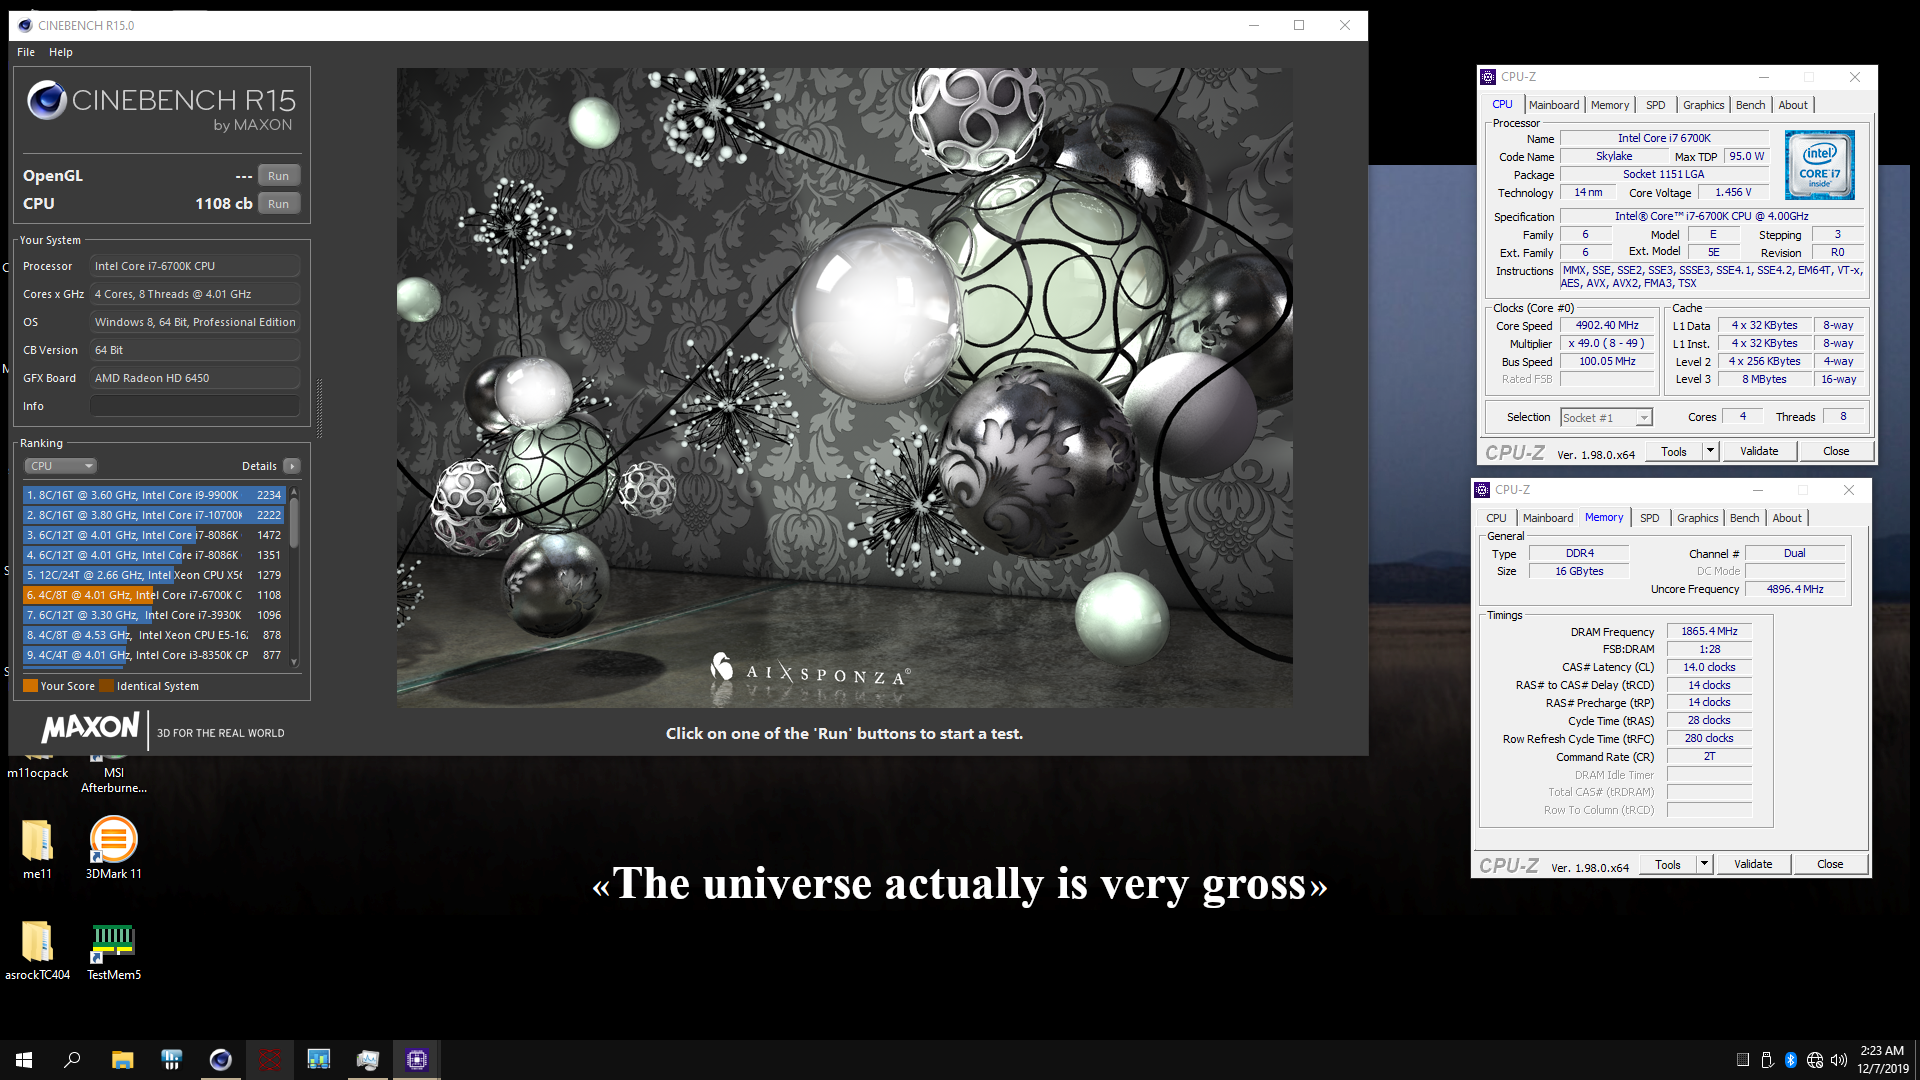
Task: Select ranking entry Core i3-8350K
Action: pyautogui.click(x=154, y=655)
